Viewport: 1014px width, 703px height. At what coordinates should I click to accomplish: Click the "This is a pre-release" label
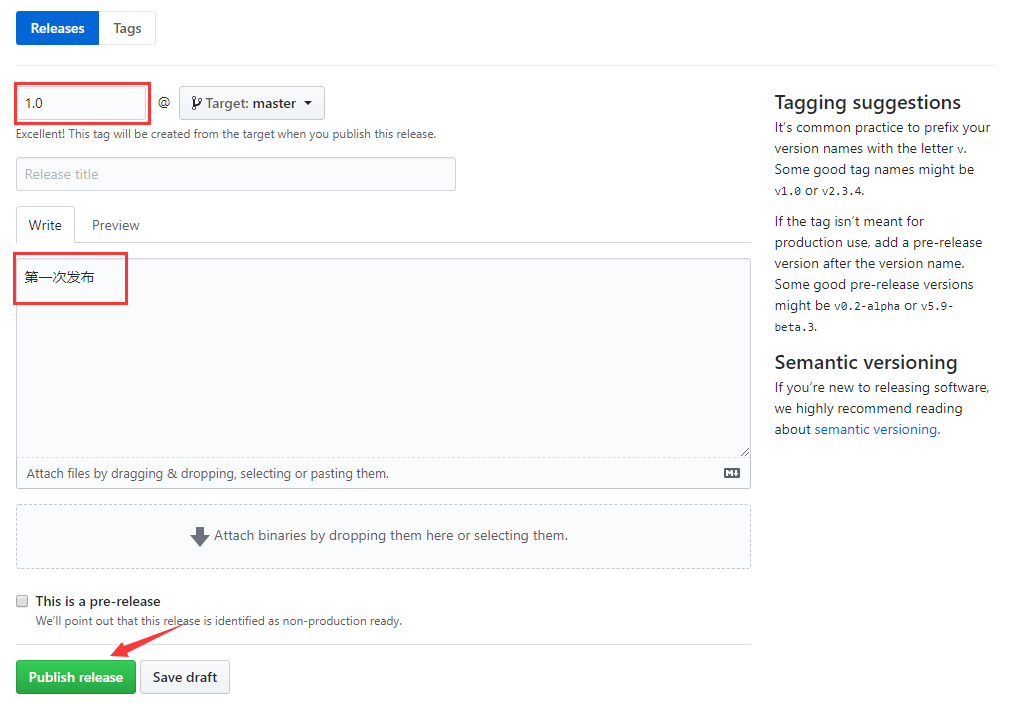[x=98, y=601]
